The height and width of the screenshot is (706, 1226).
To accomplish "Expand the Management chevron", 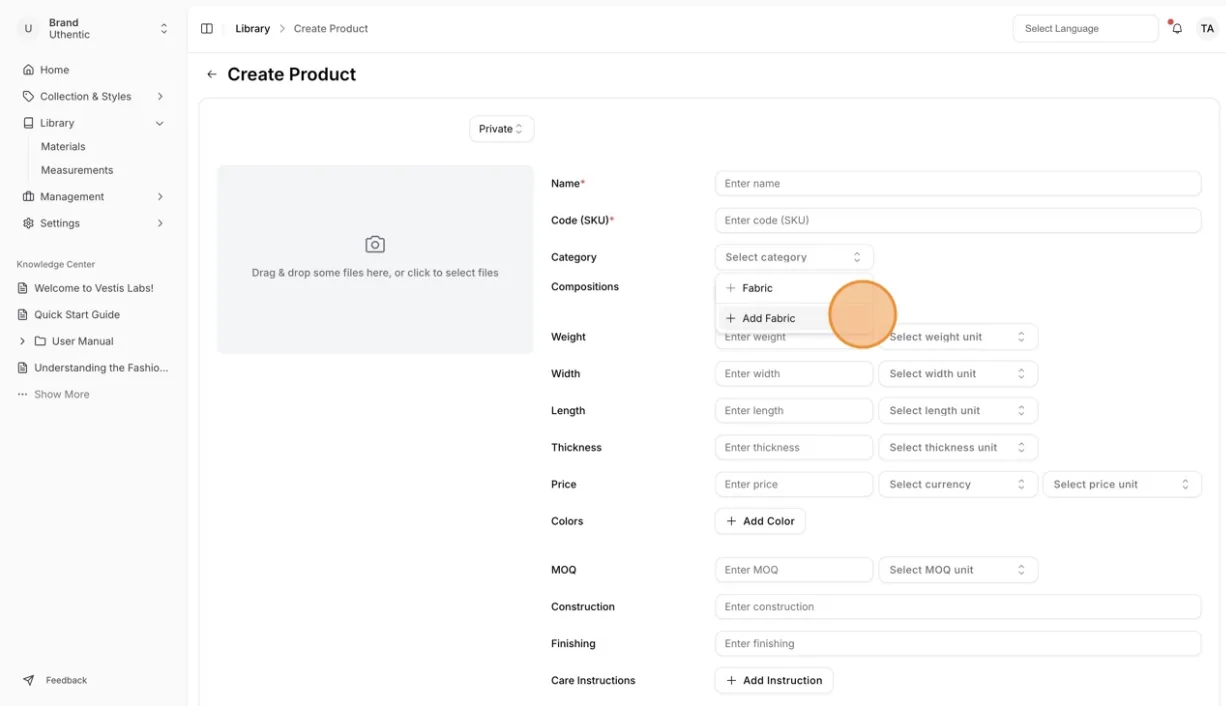I will click(160, 197).
